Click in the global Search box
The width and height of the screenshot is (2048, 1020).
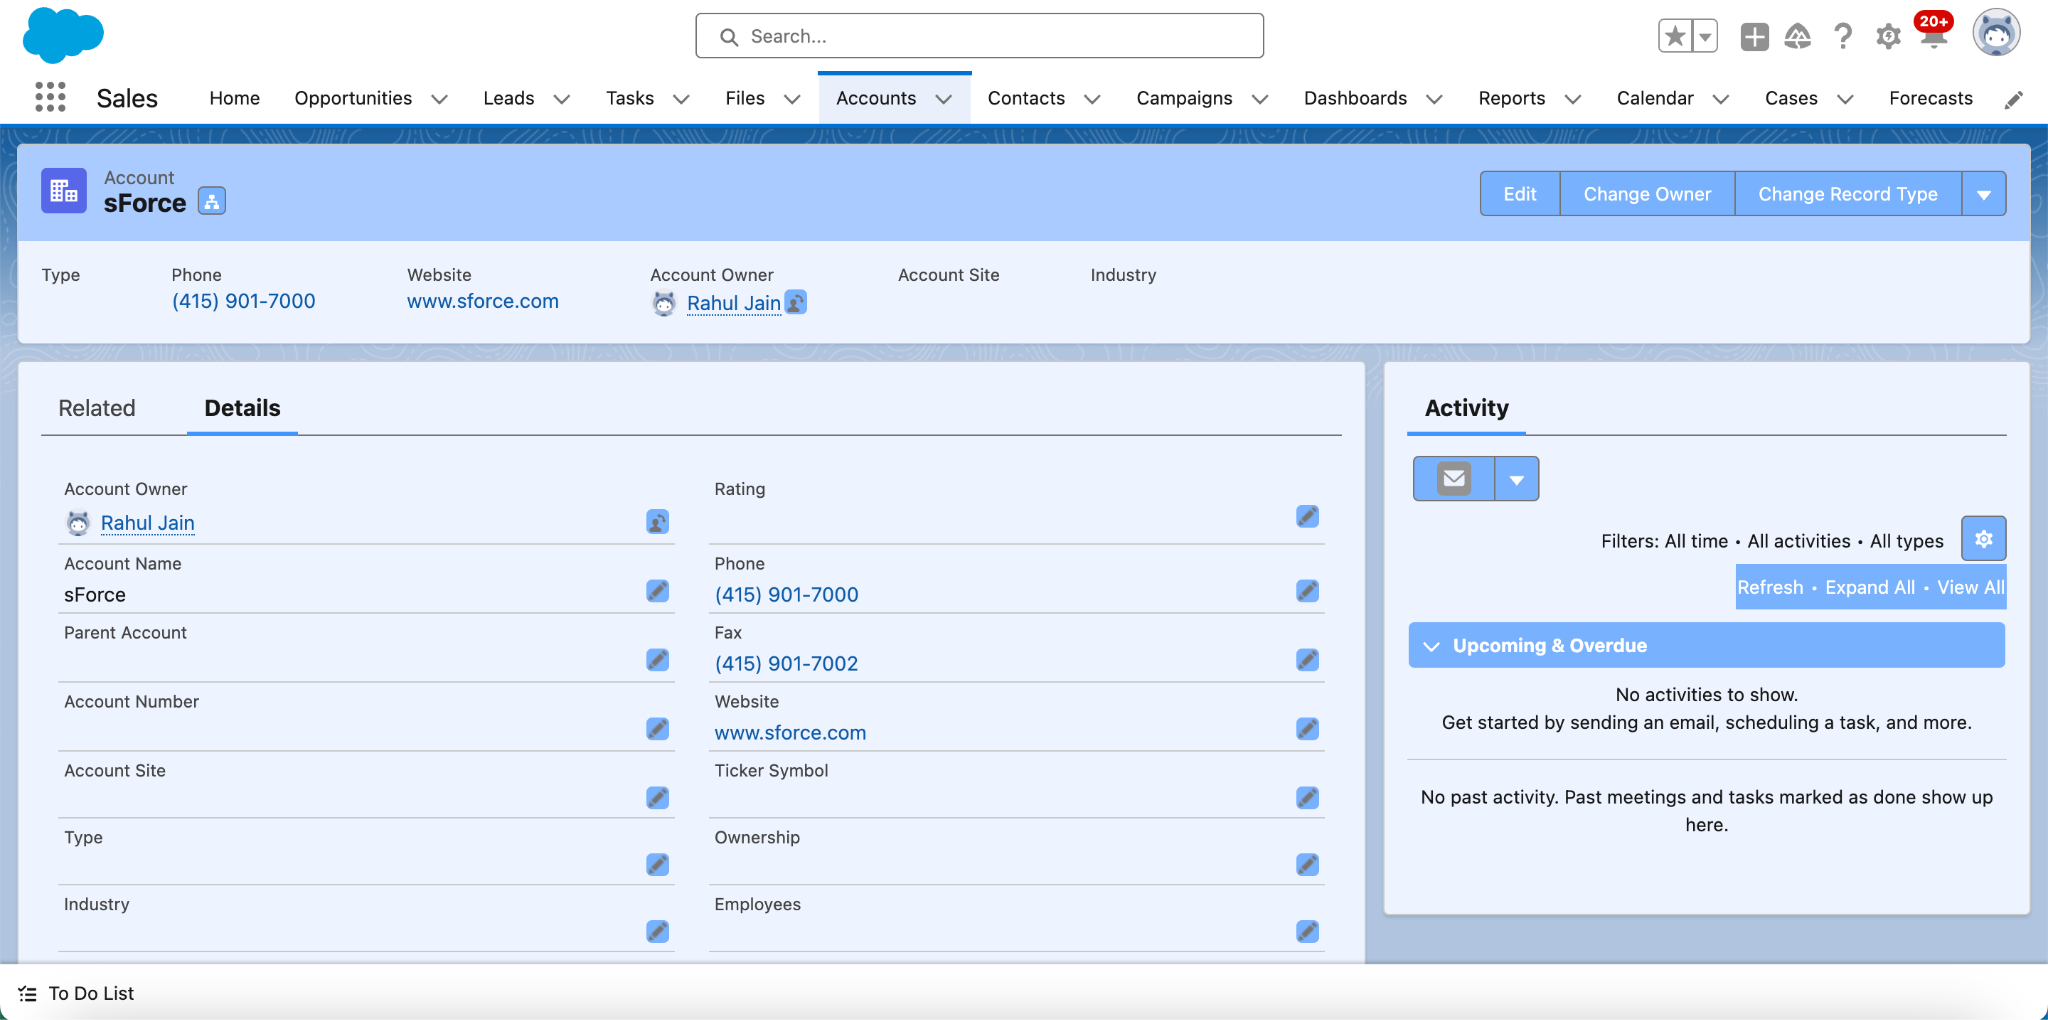click(x=979, y=36)
